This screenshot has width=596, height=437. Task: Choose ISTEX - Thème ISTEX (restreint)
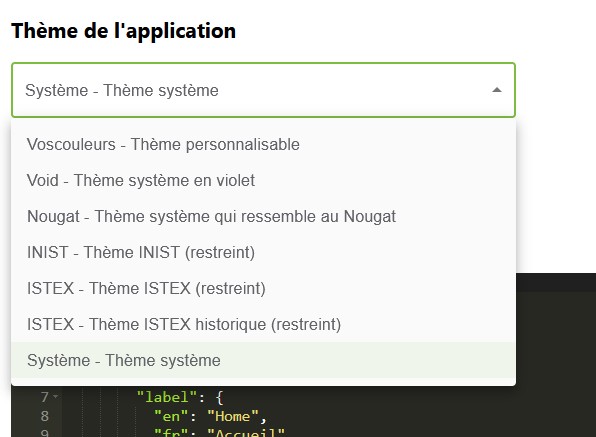coord(263,288)
